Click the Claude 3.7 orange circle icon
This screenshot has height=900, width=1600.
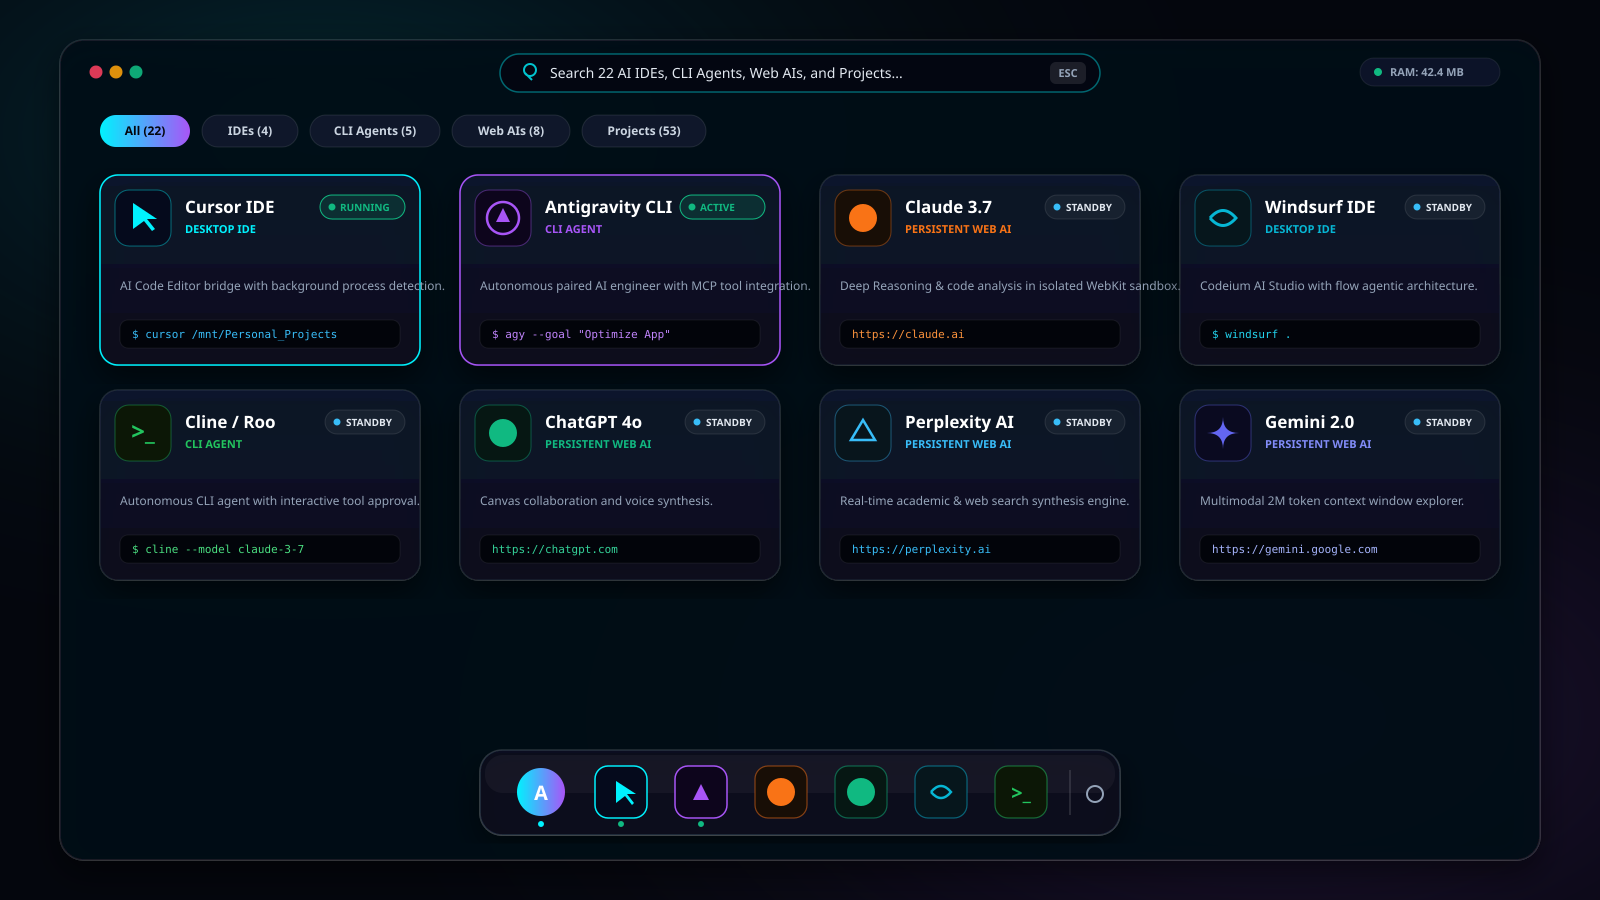click(863, 218)
